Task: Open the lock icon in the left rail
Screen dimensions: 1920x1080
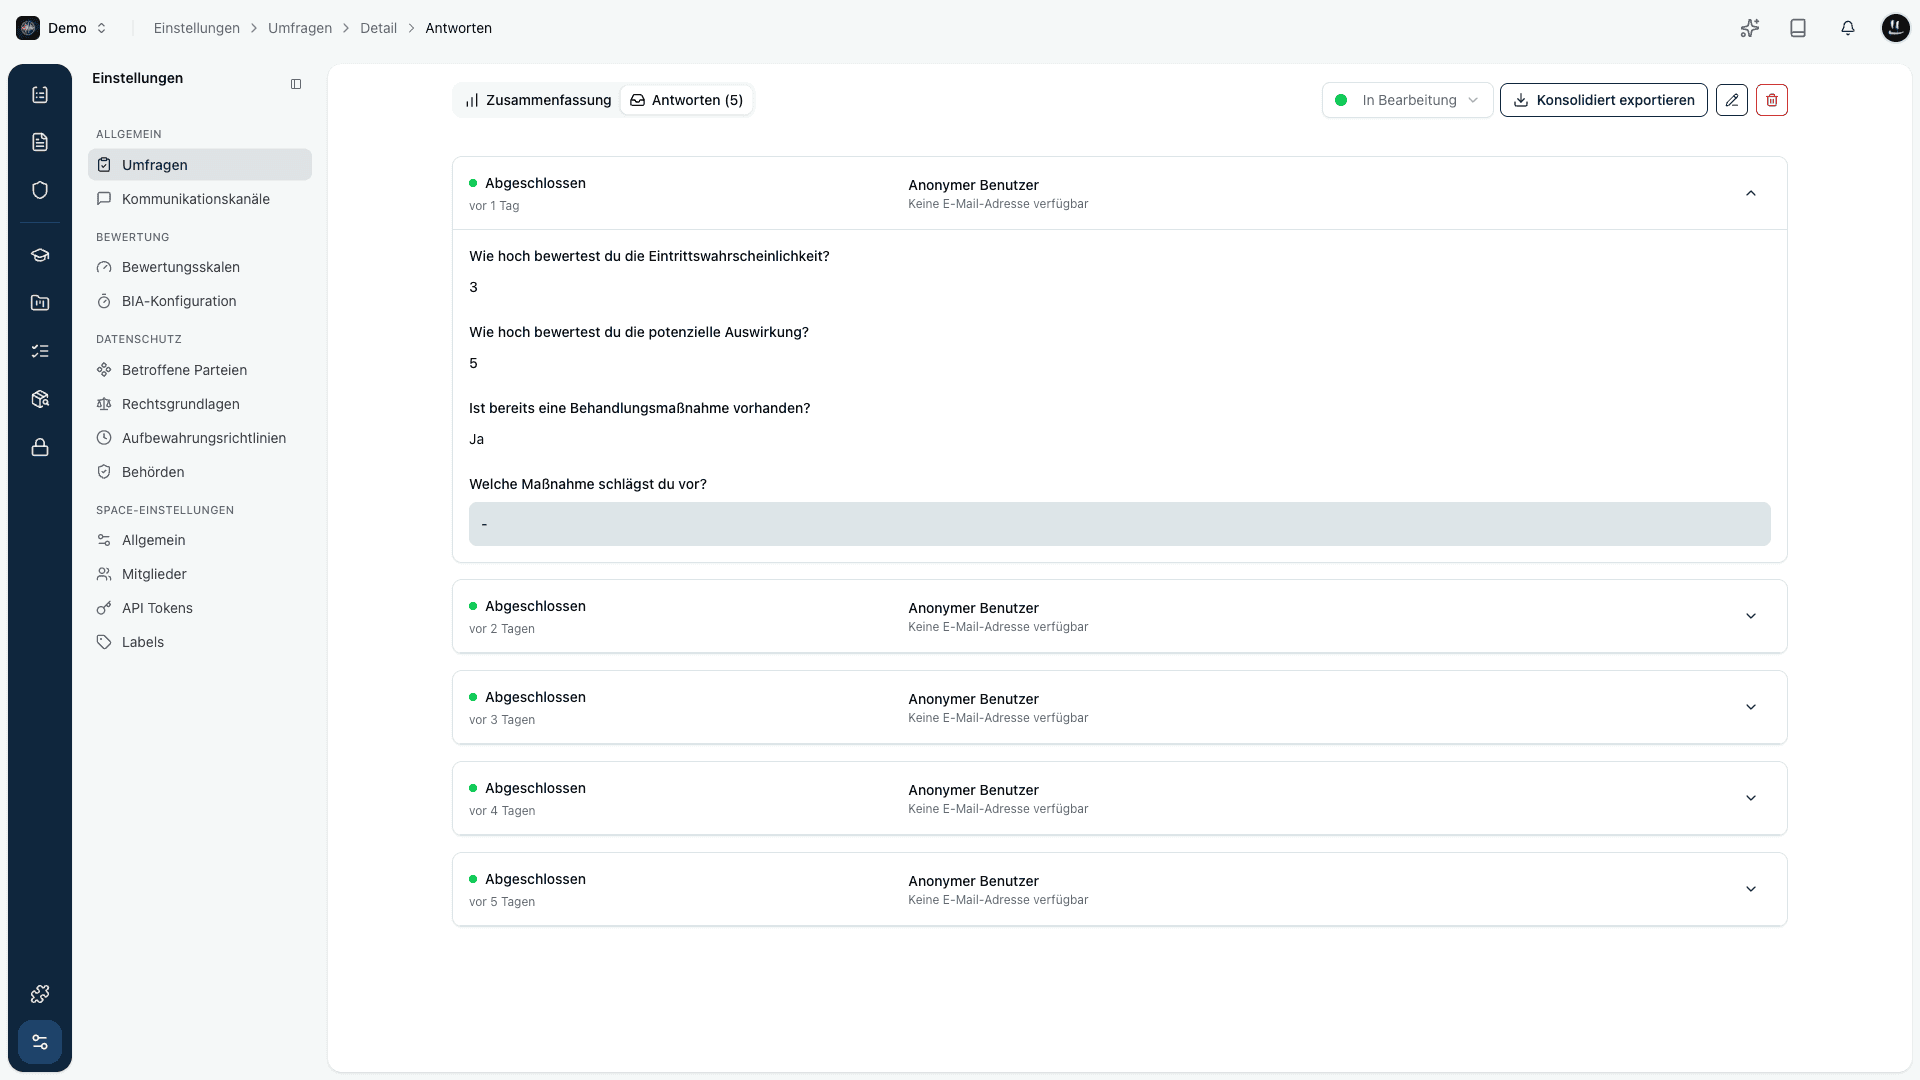Action: [x=40, y=447]
